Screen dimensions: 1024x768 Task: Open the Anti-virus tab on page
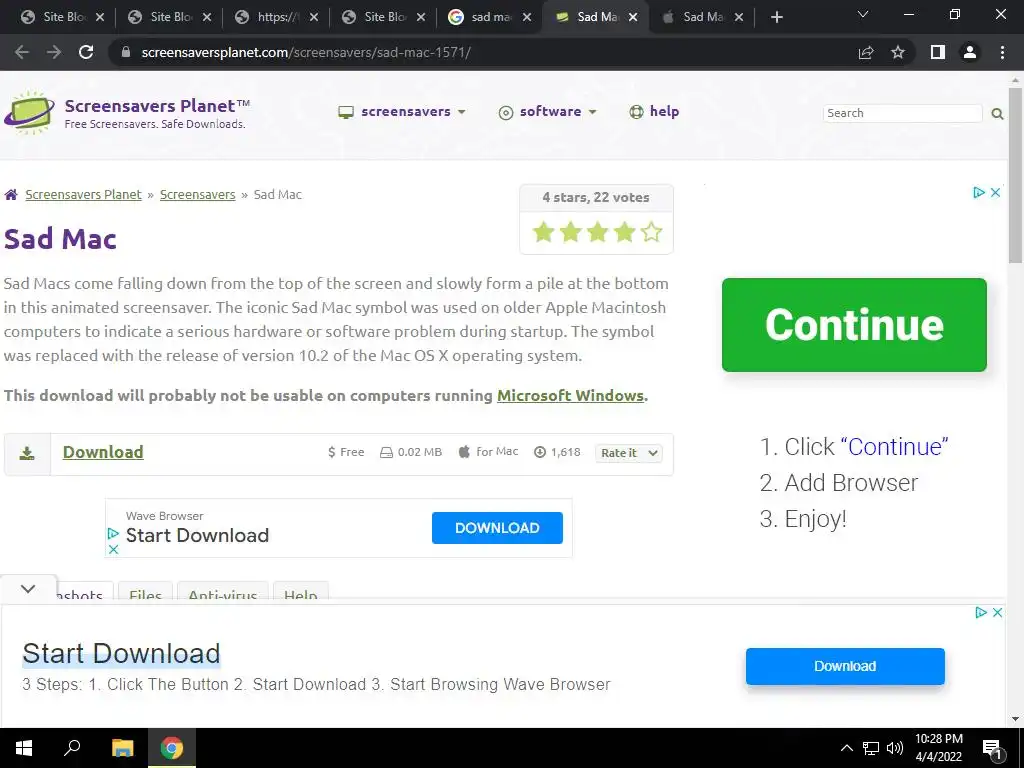click(x=223, y=590)
